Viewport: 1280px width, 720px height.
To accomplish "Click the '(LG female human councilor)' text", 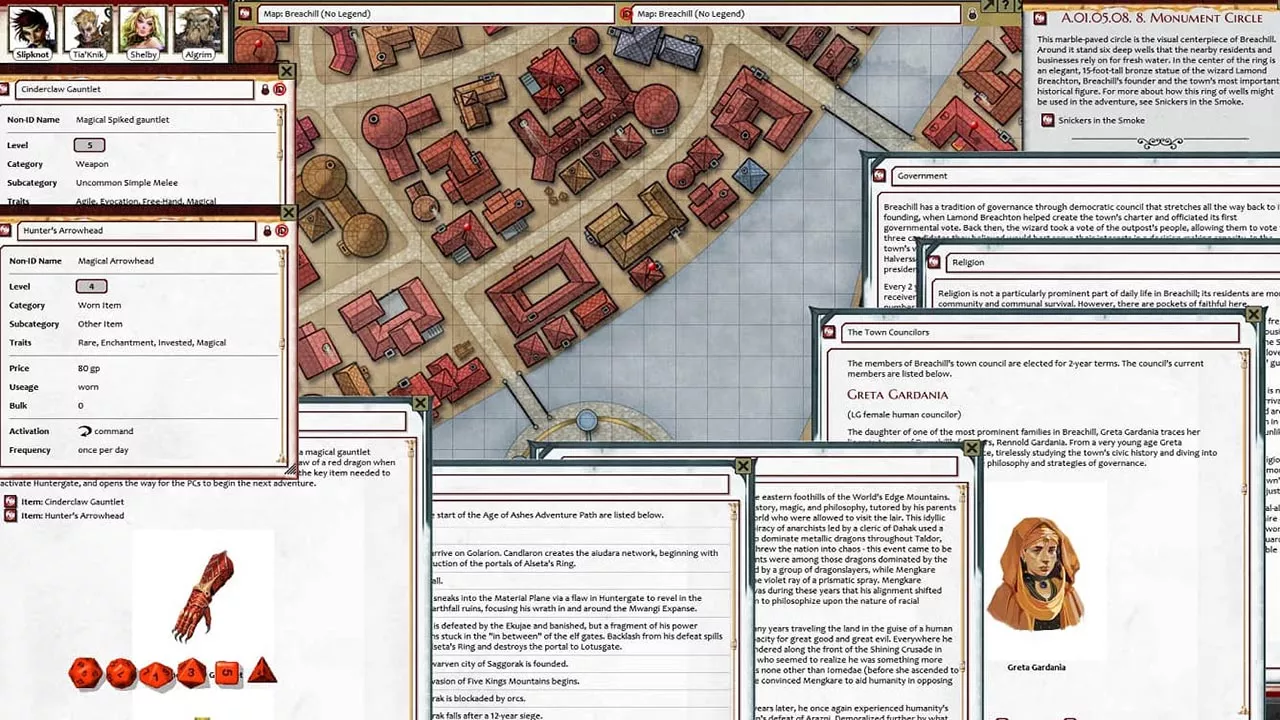I will click(904, 415).
